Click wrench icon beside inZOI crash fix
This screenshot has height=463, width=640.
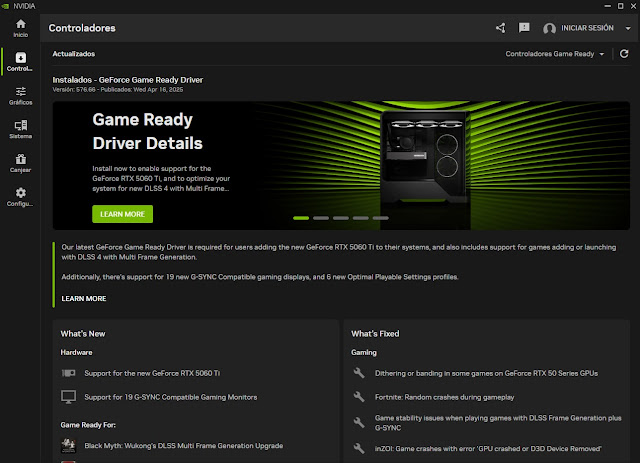coord(359,448)
